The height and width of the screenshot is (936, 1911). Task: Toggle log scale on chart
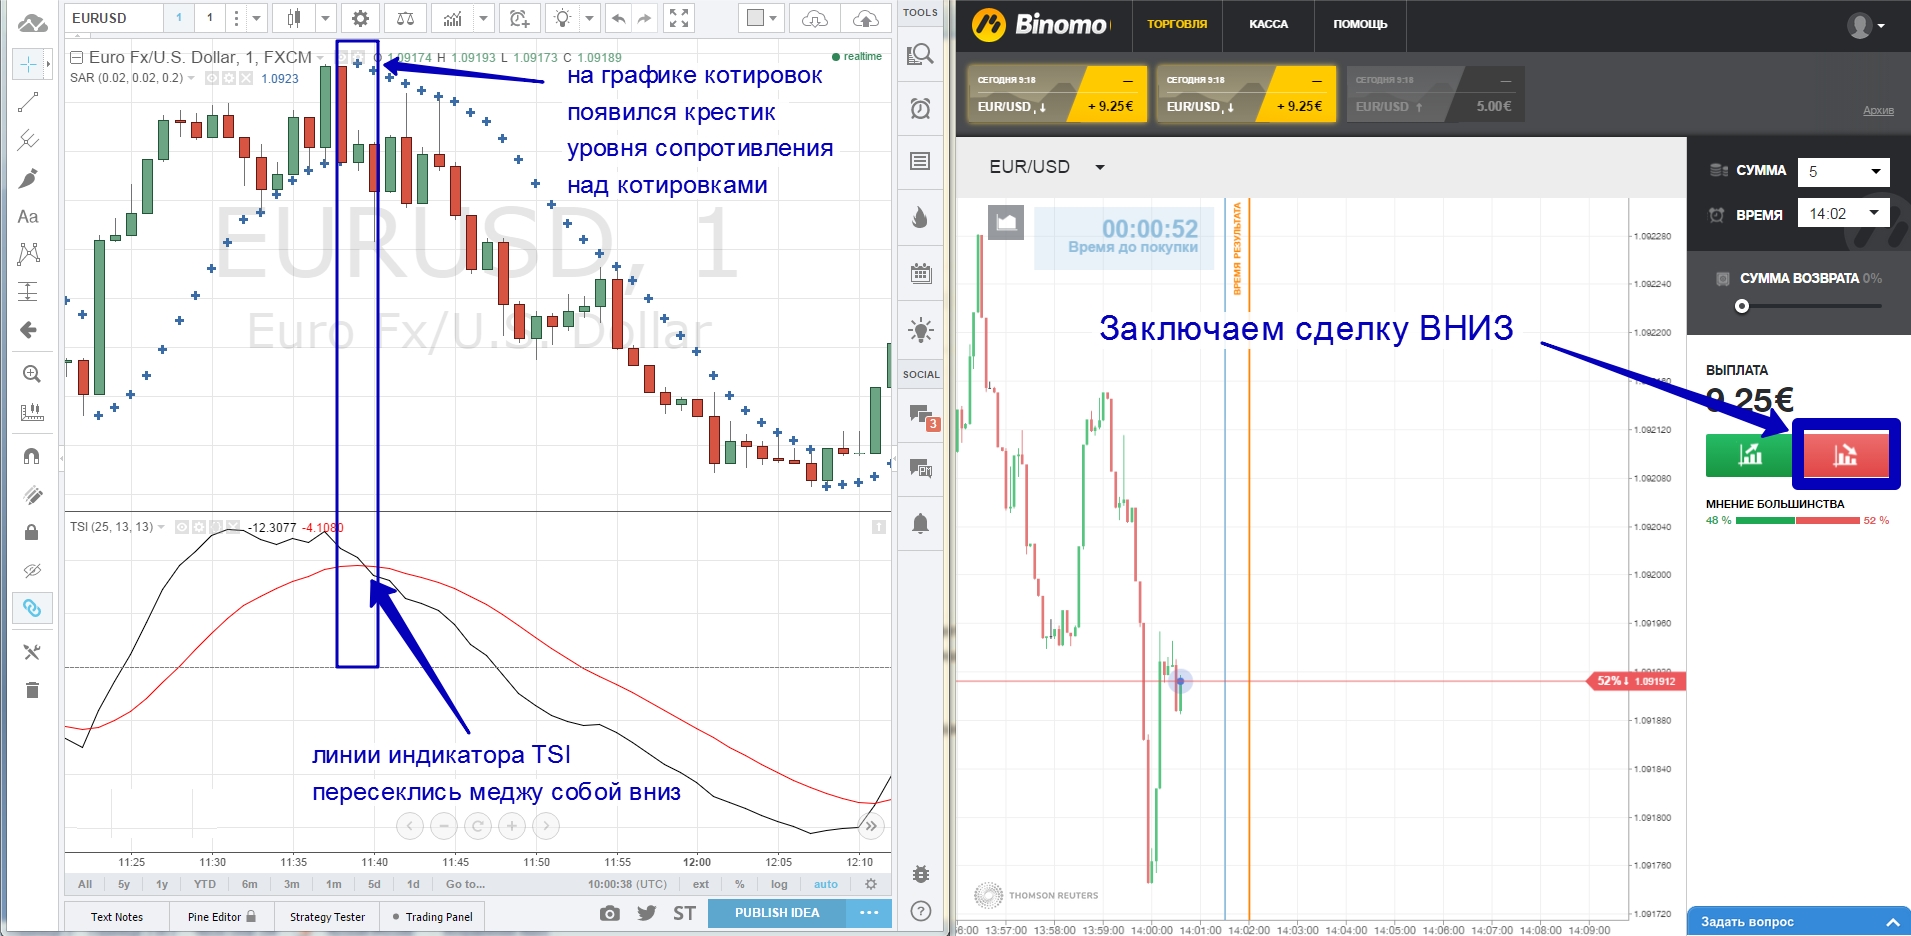(779, 884)
